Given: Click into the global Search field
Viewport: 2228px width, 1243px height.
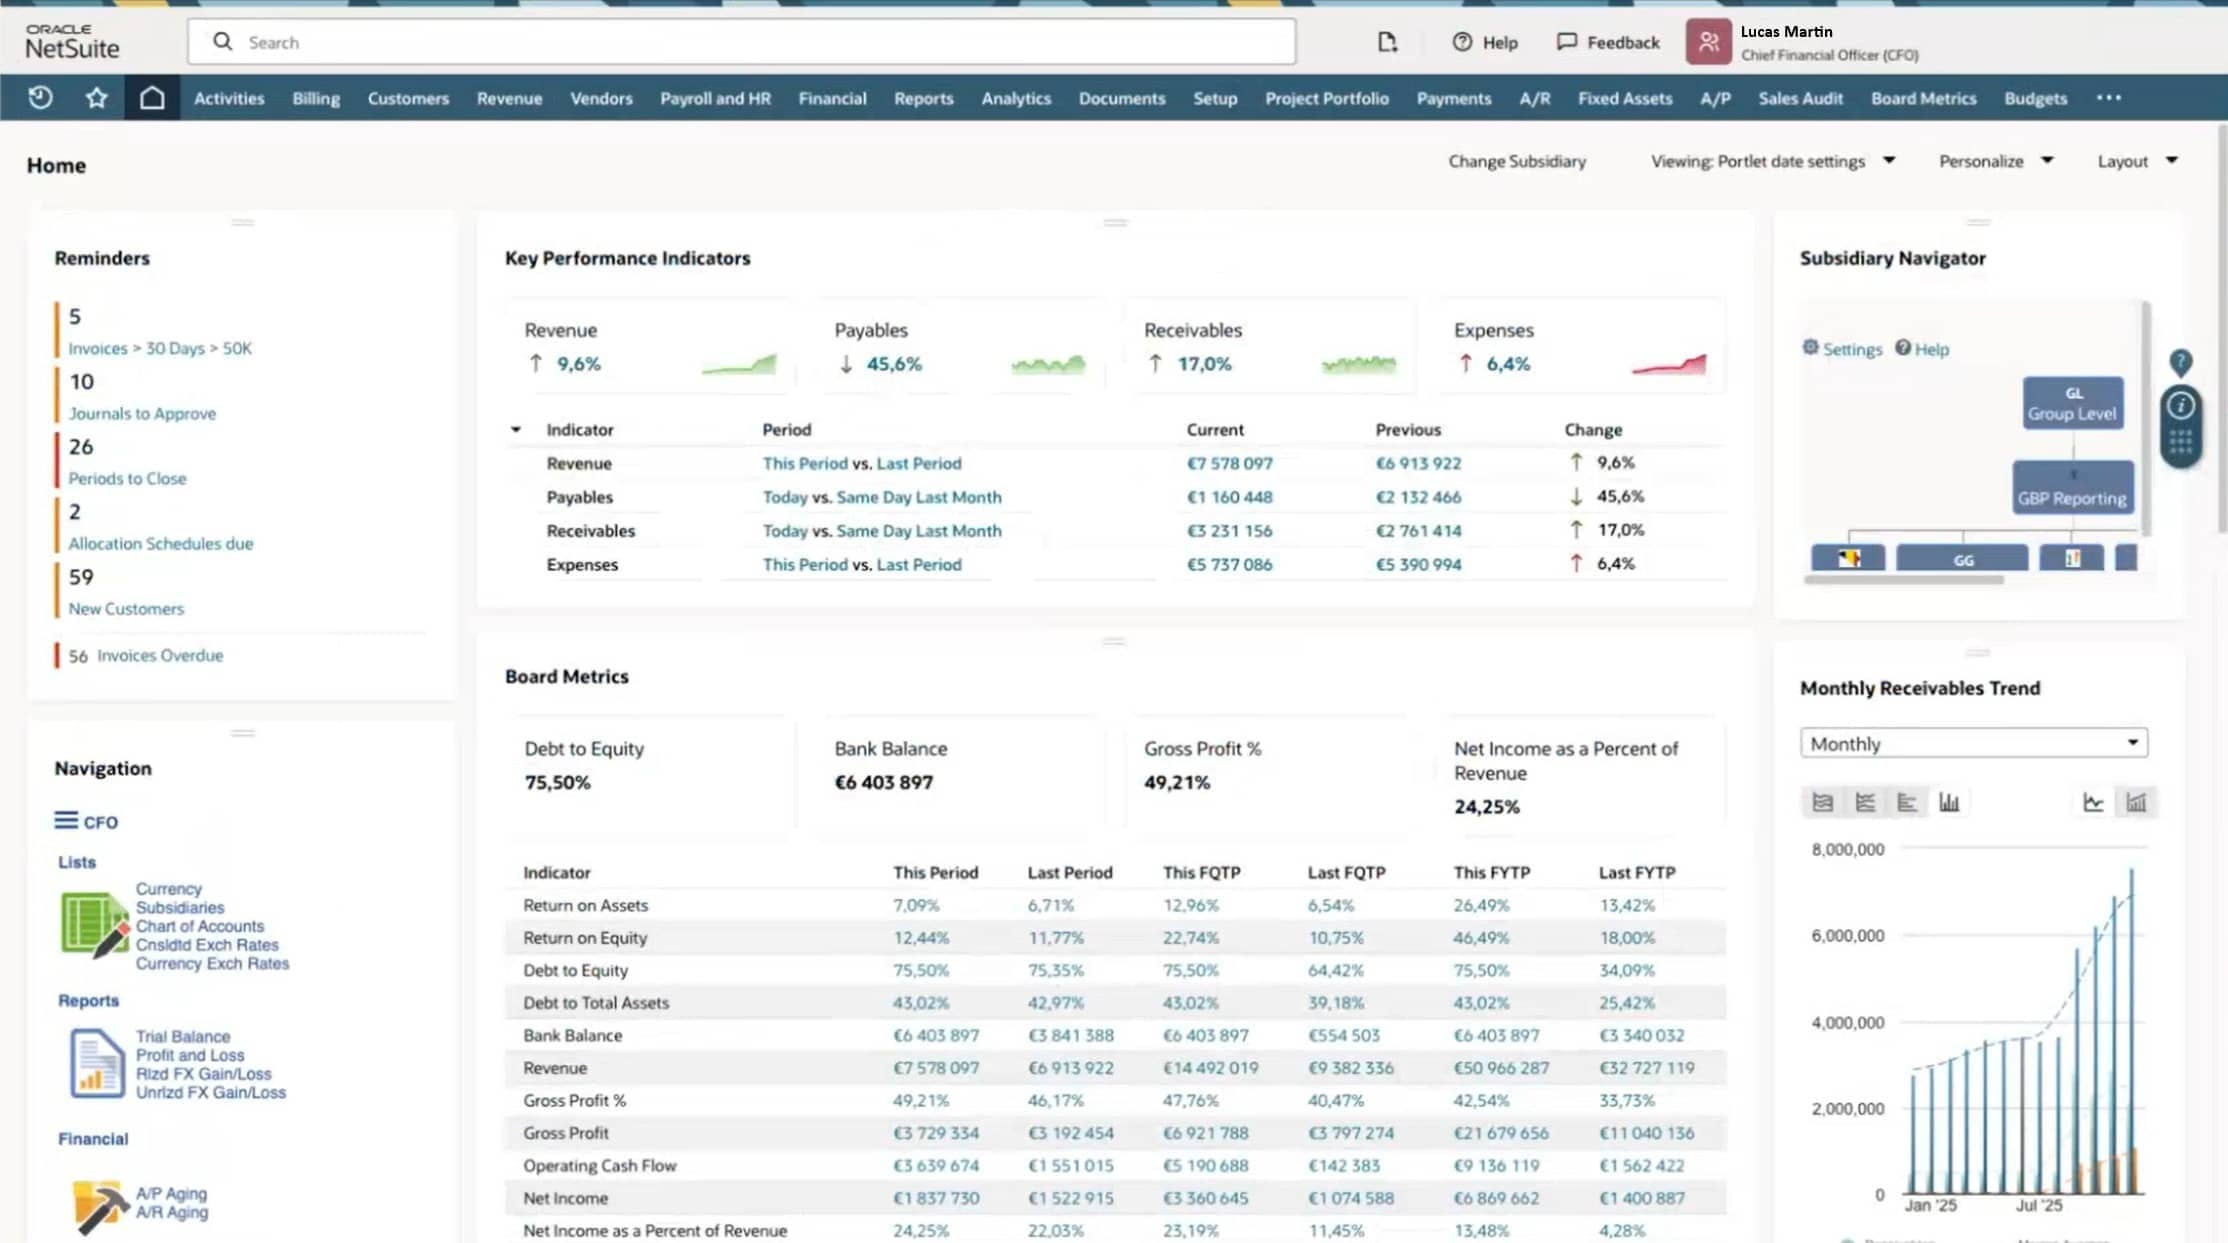Looking at the screenshot, I should 741,42.
